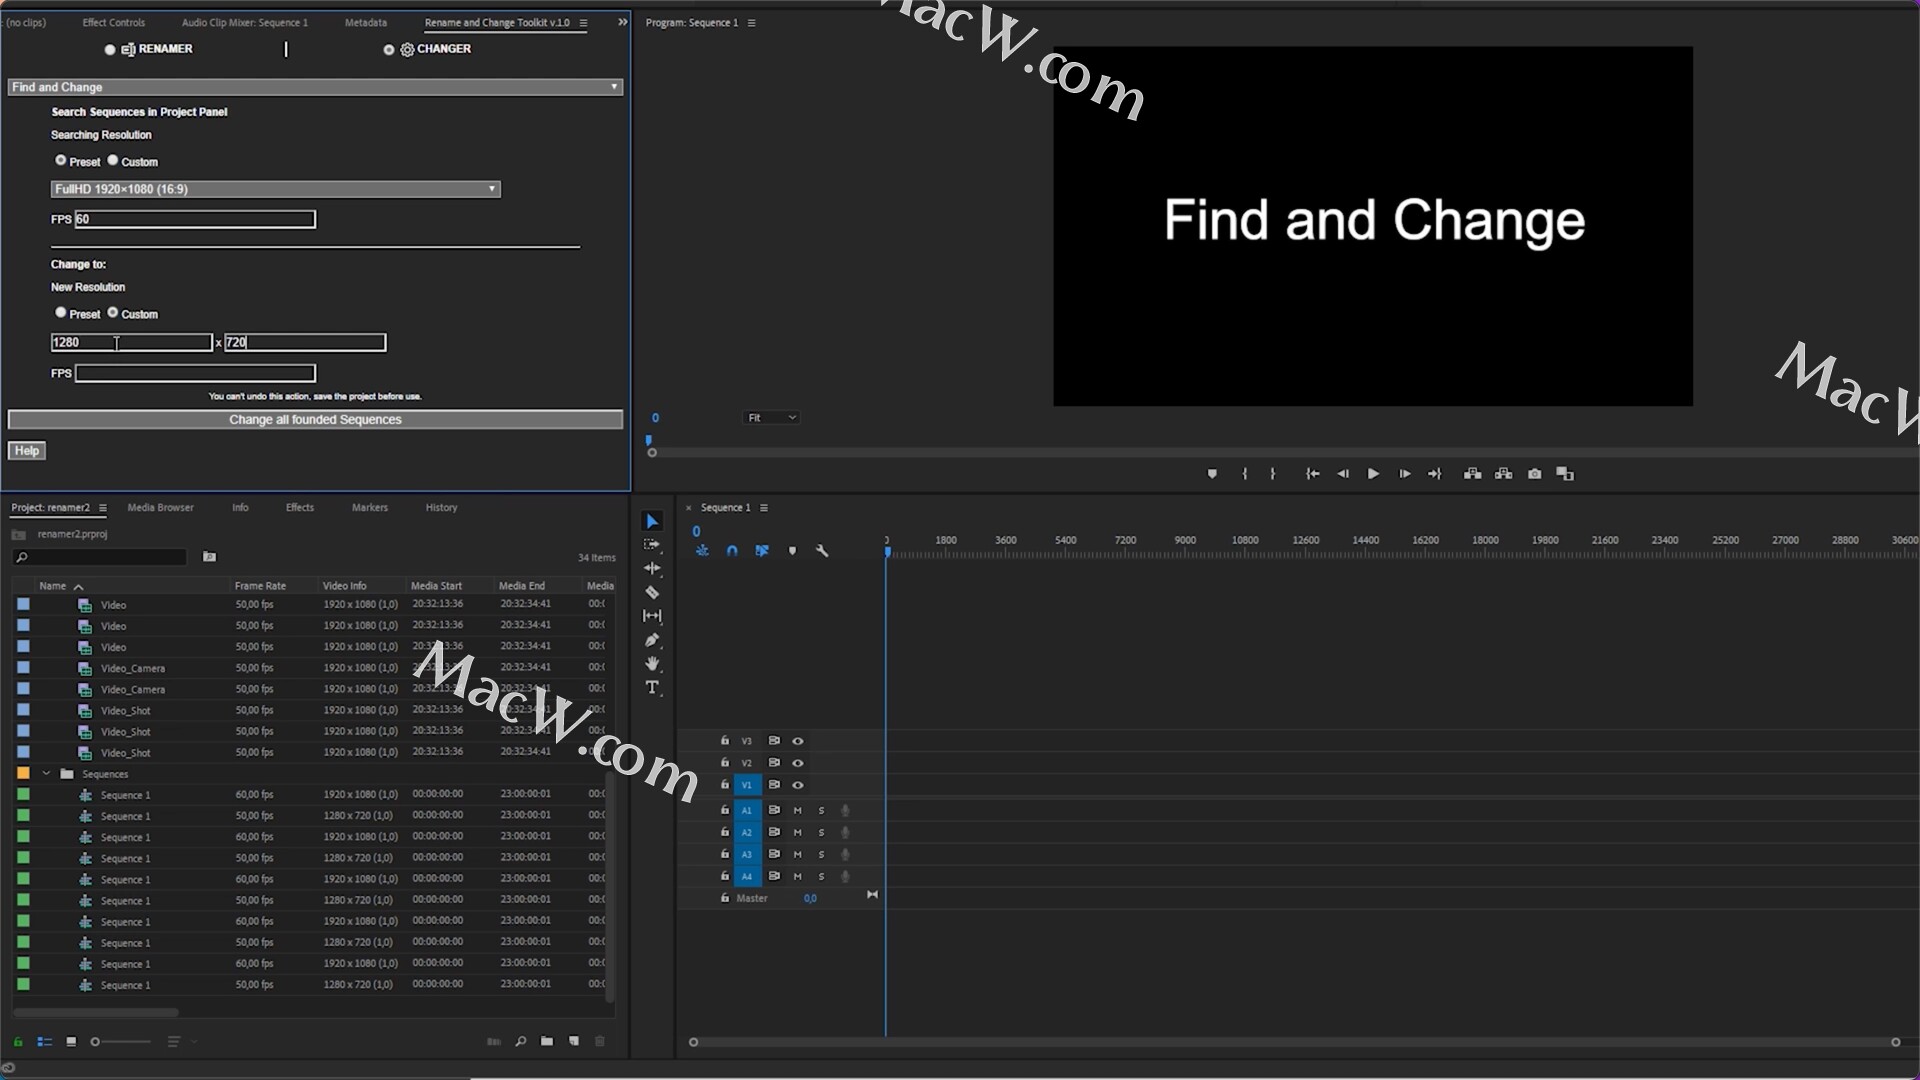Select the Razor tool in tools panel
The image size is (1920, 1080).
pos(652,592)
